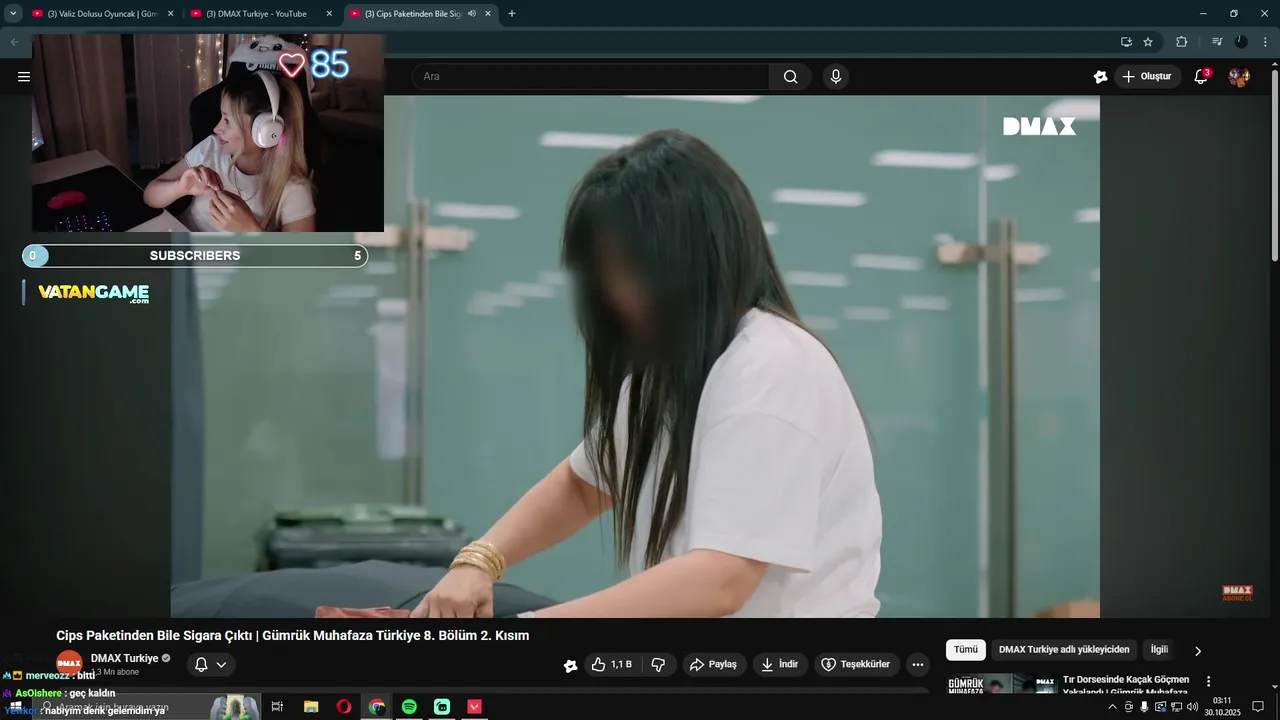
Task: Click the Oluştur create button
Action: 1148,77
